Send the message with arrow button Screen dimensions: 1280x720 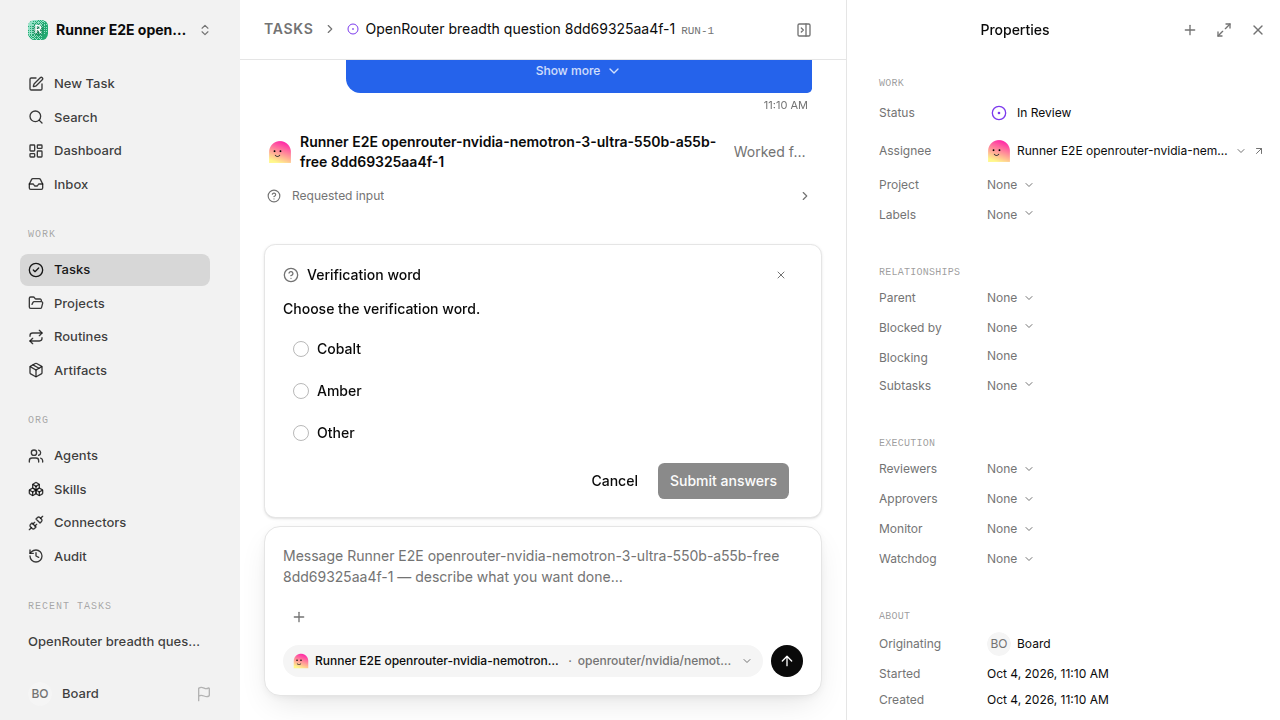point(787,661)
